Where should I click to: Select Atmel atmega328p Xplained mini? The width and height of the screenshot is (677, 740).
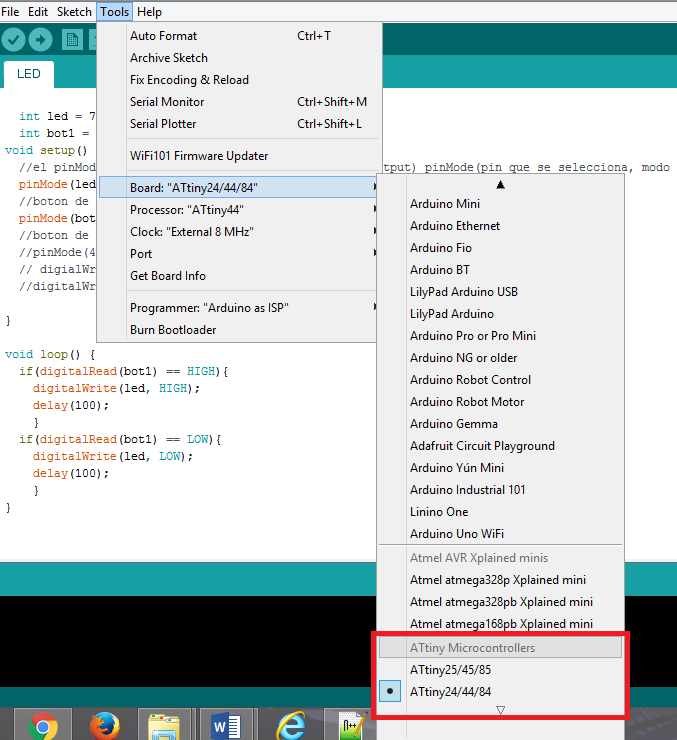(x=501, y=580)
